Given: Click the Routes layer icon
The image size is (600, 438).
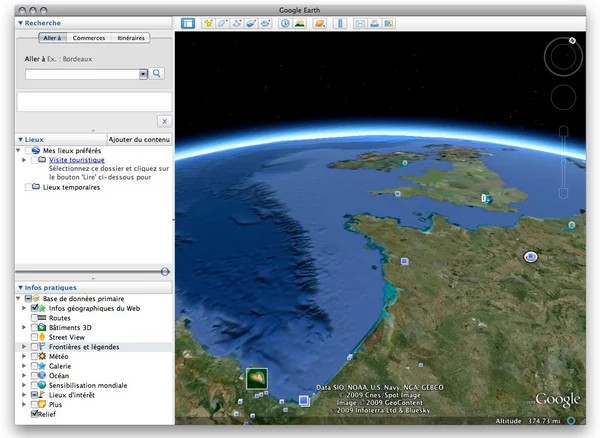Looking at the screenshot, I should point(42,318).
